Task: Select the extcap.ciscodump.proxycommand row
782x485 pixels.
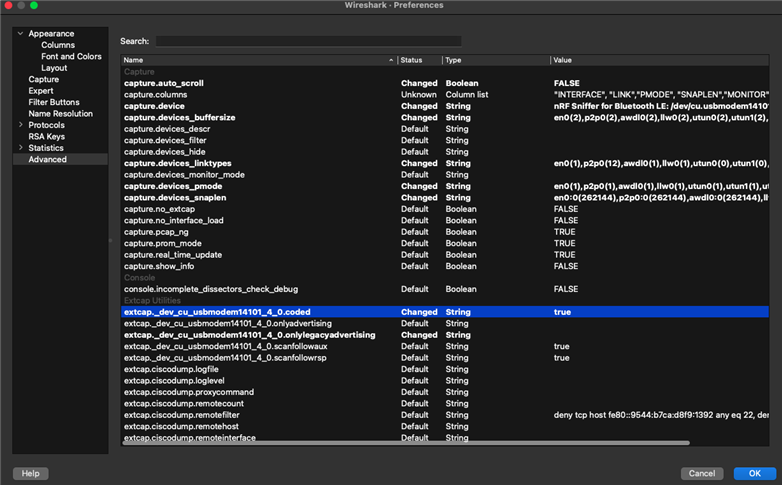Action: [x=445, y=392]
